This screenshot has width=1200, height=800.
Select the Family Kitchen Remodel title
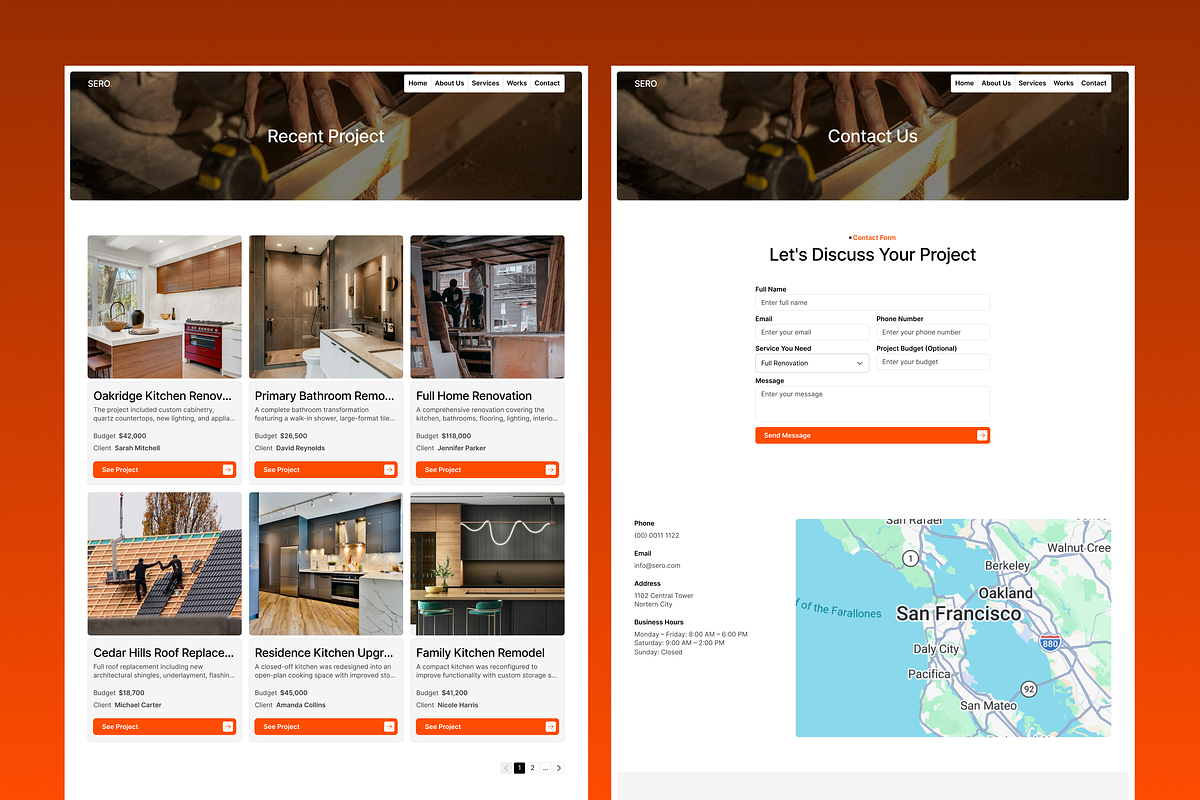[480, 653]
